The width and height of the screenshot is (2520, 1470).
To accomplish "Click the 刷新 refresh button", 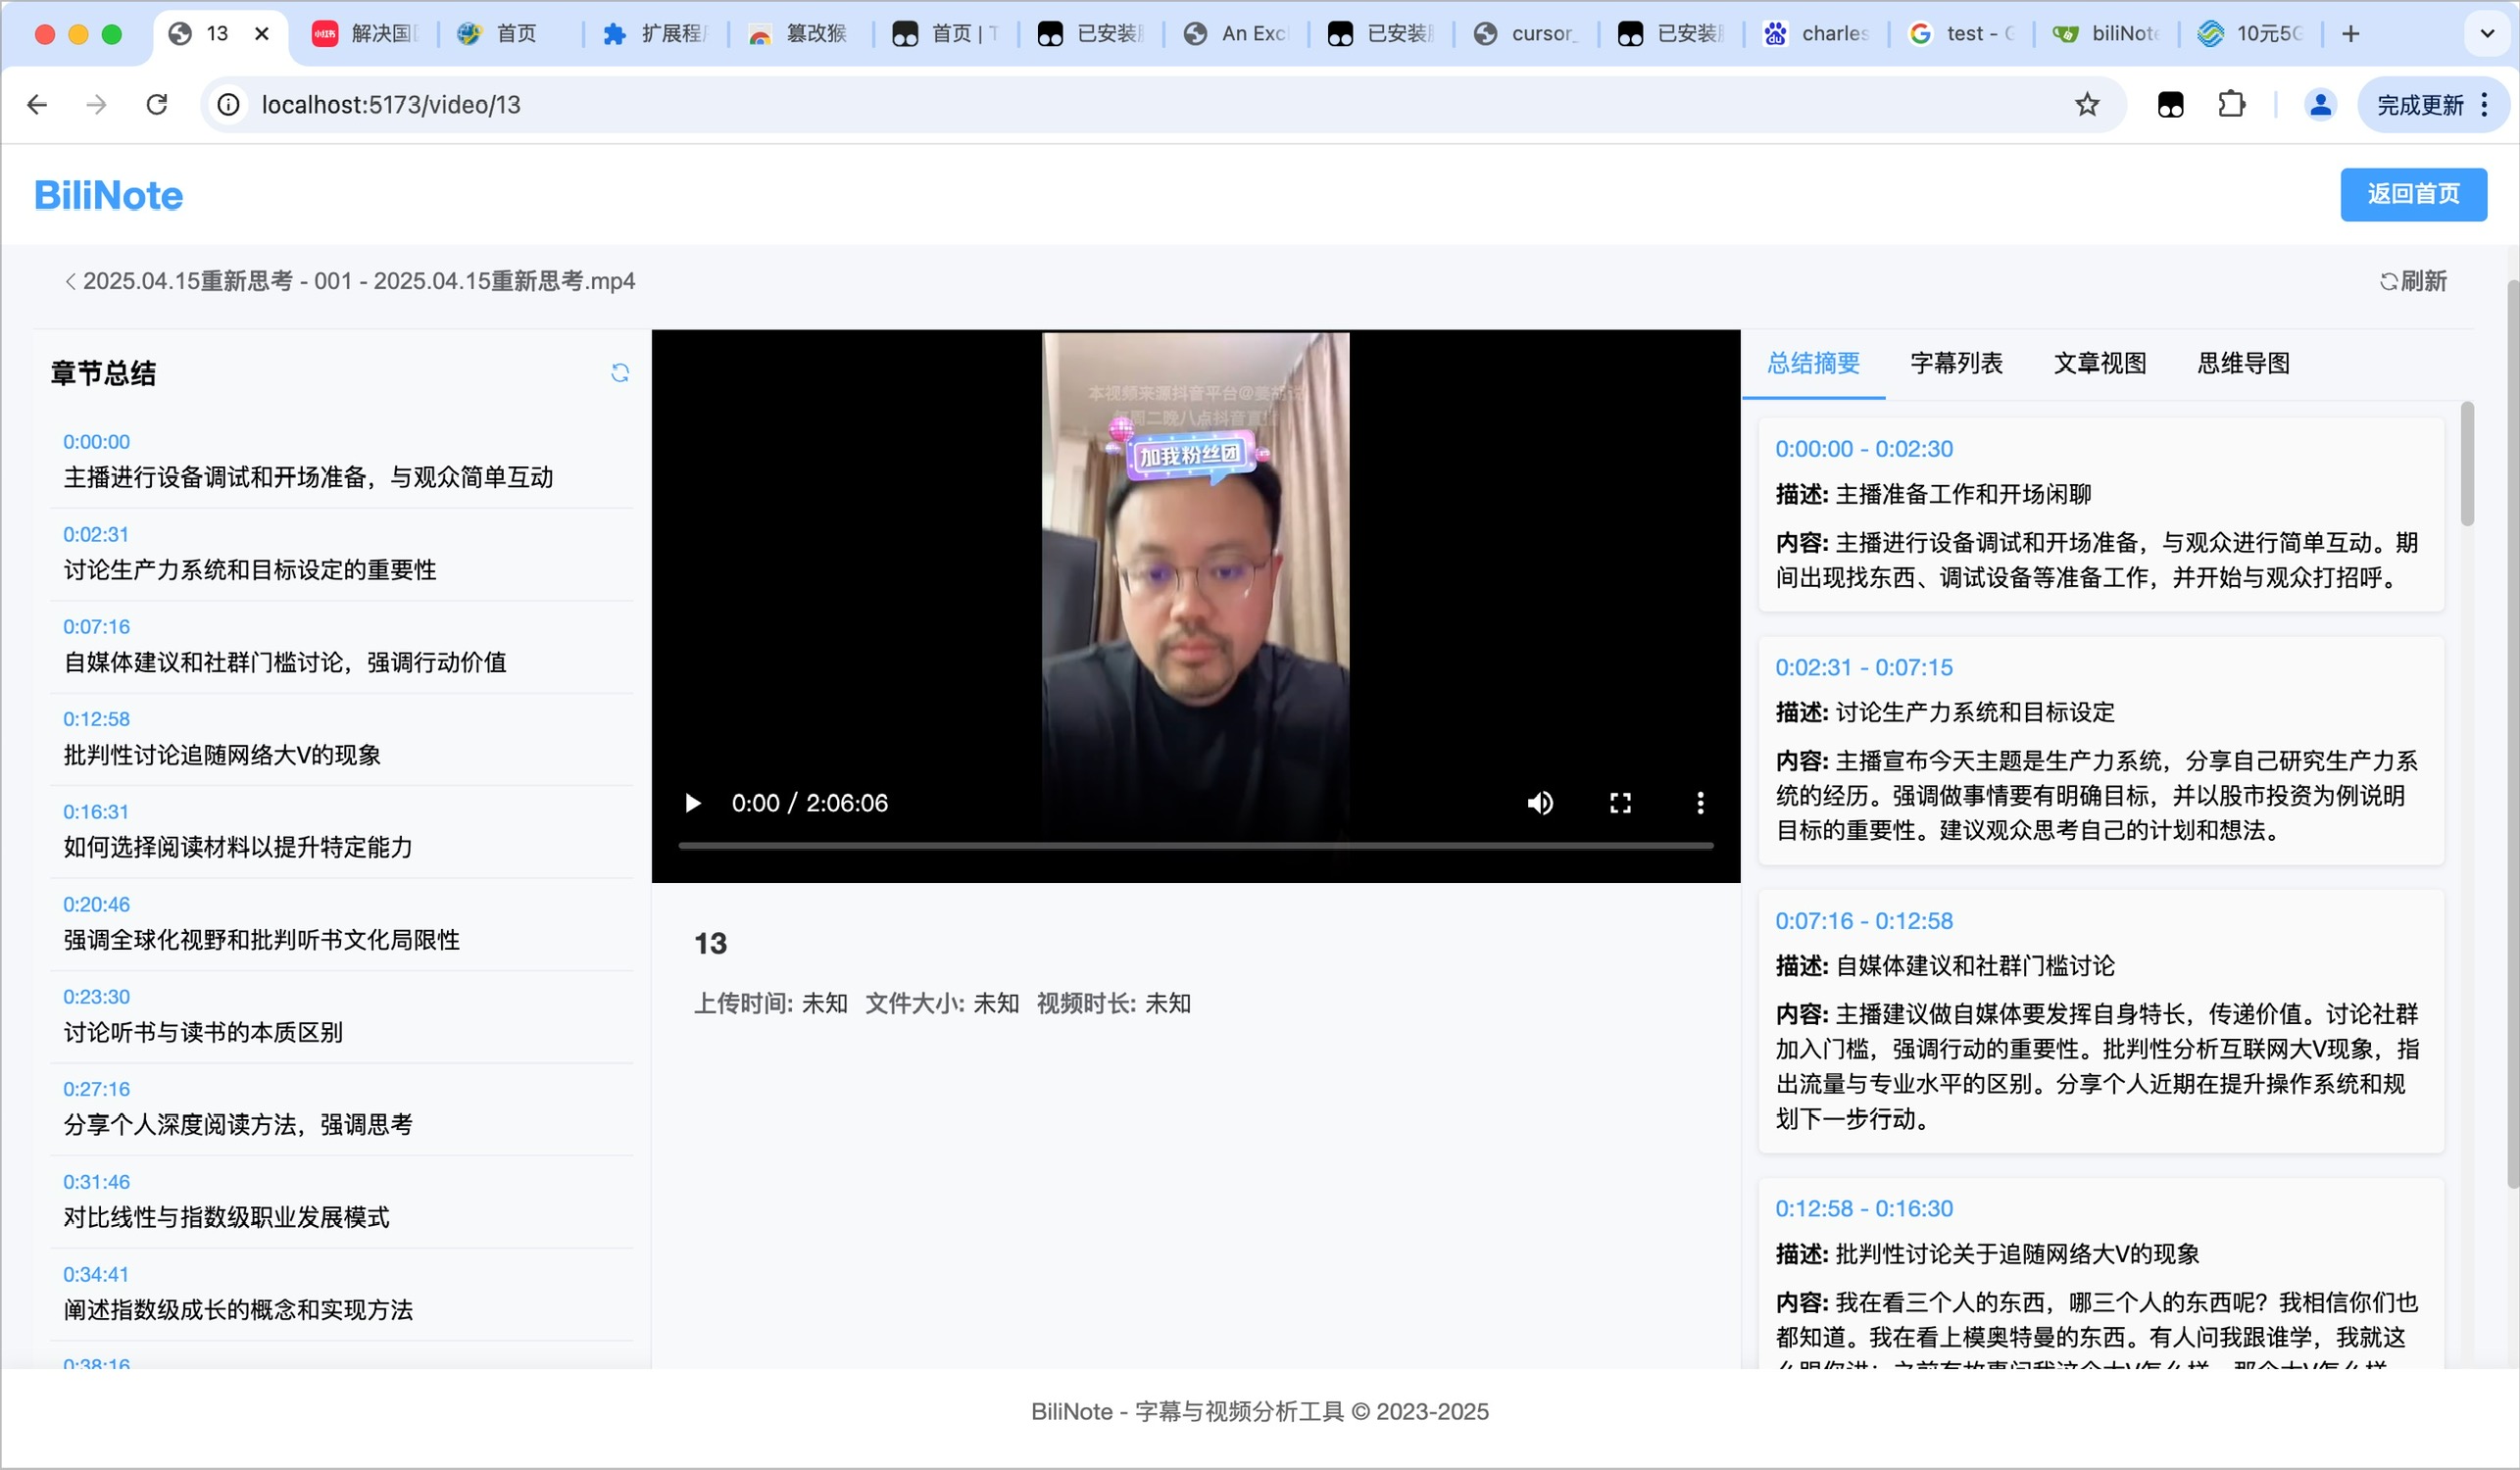I will [2413, 281].
